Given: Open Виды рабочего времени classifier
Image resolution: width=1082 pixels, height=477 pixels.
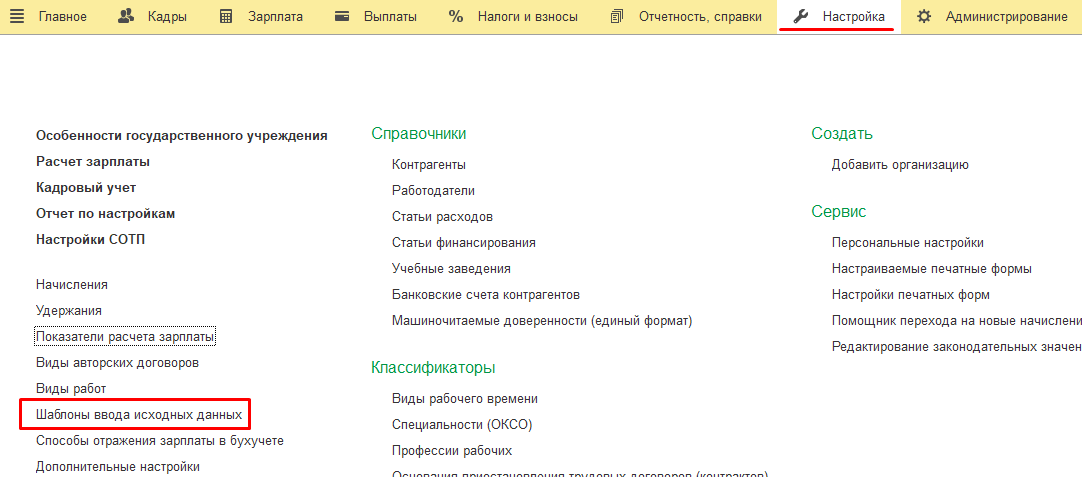Looking at the screenshot, I should [x=465, y=399].
